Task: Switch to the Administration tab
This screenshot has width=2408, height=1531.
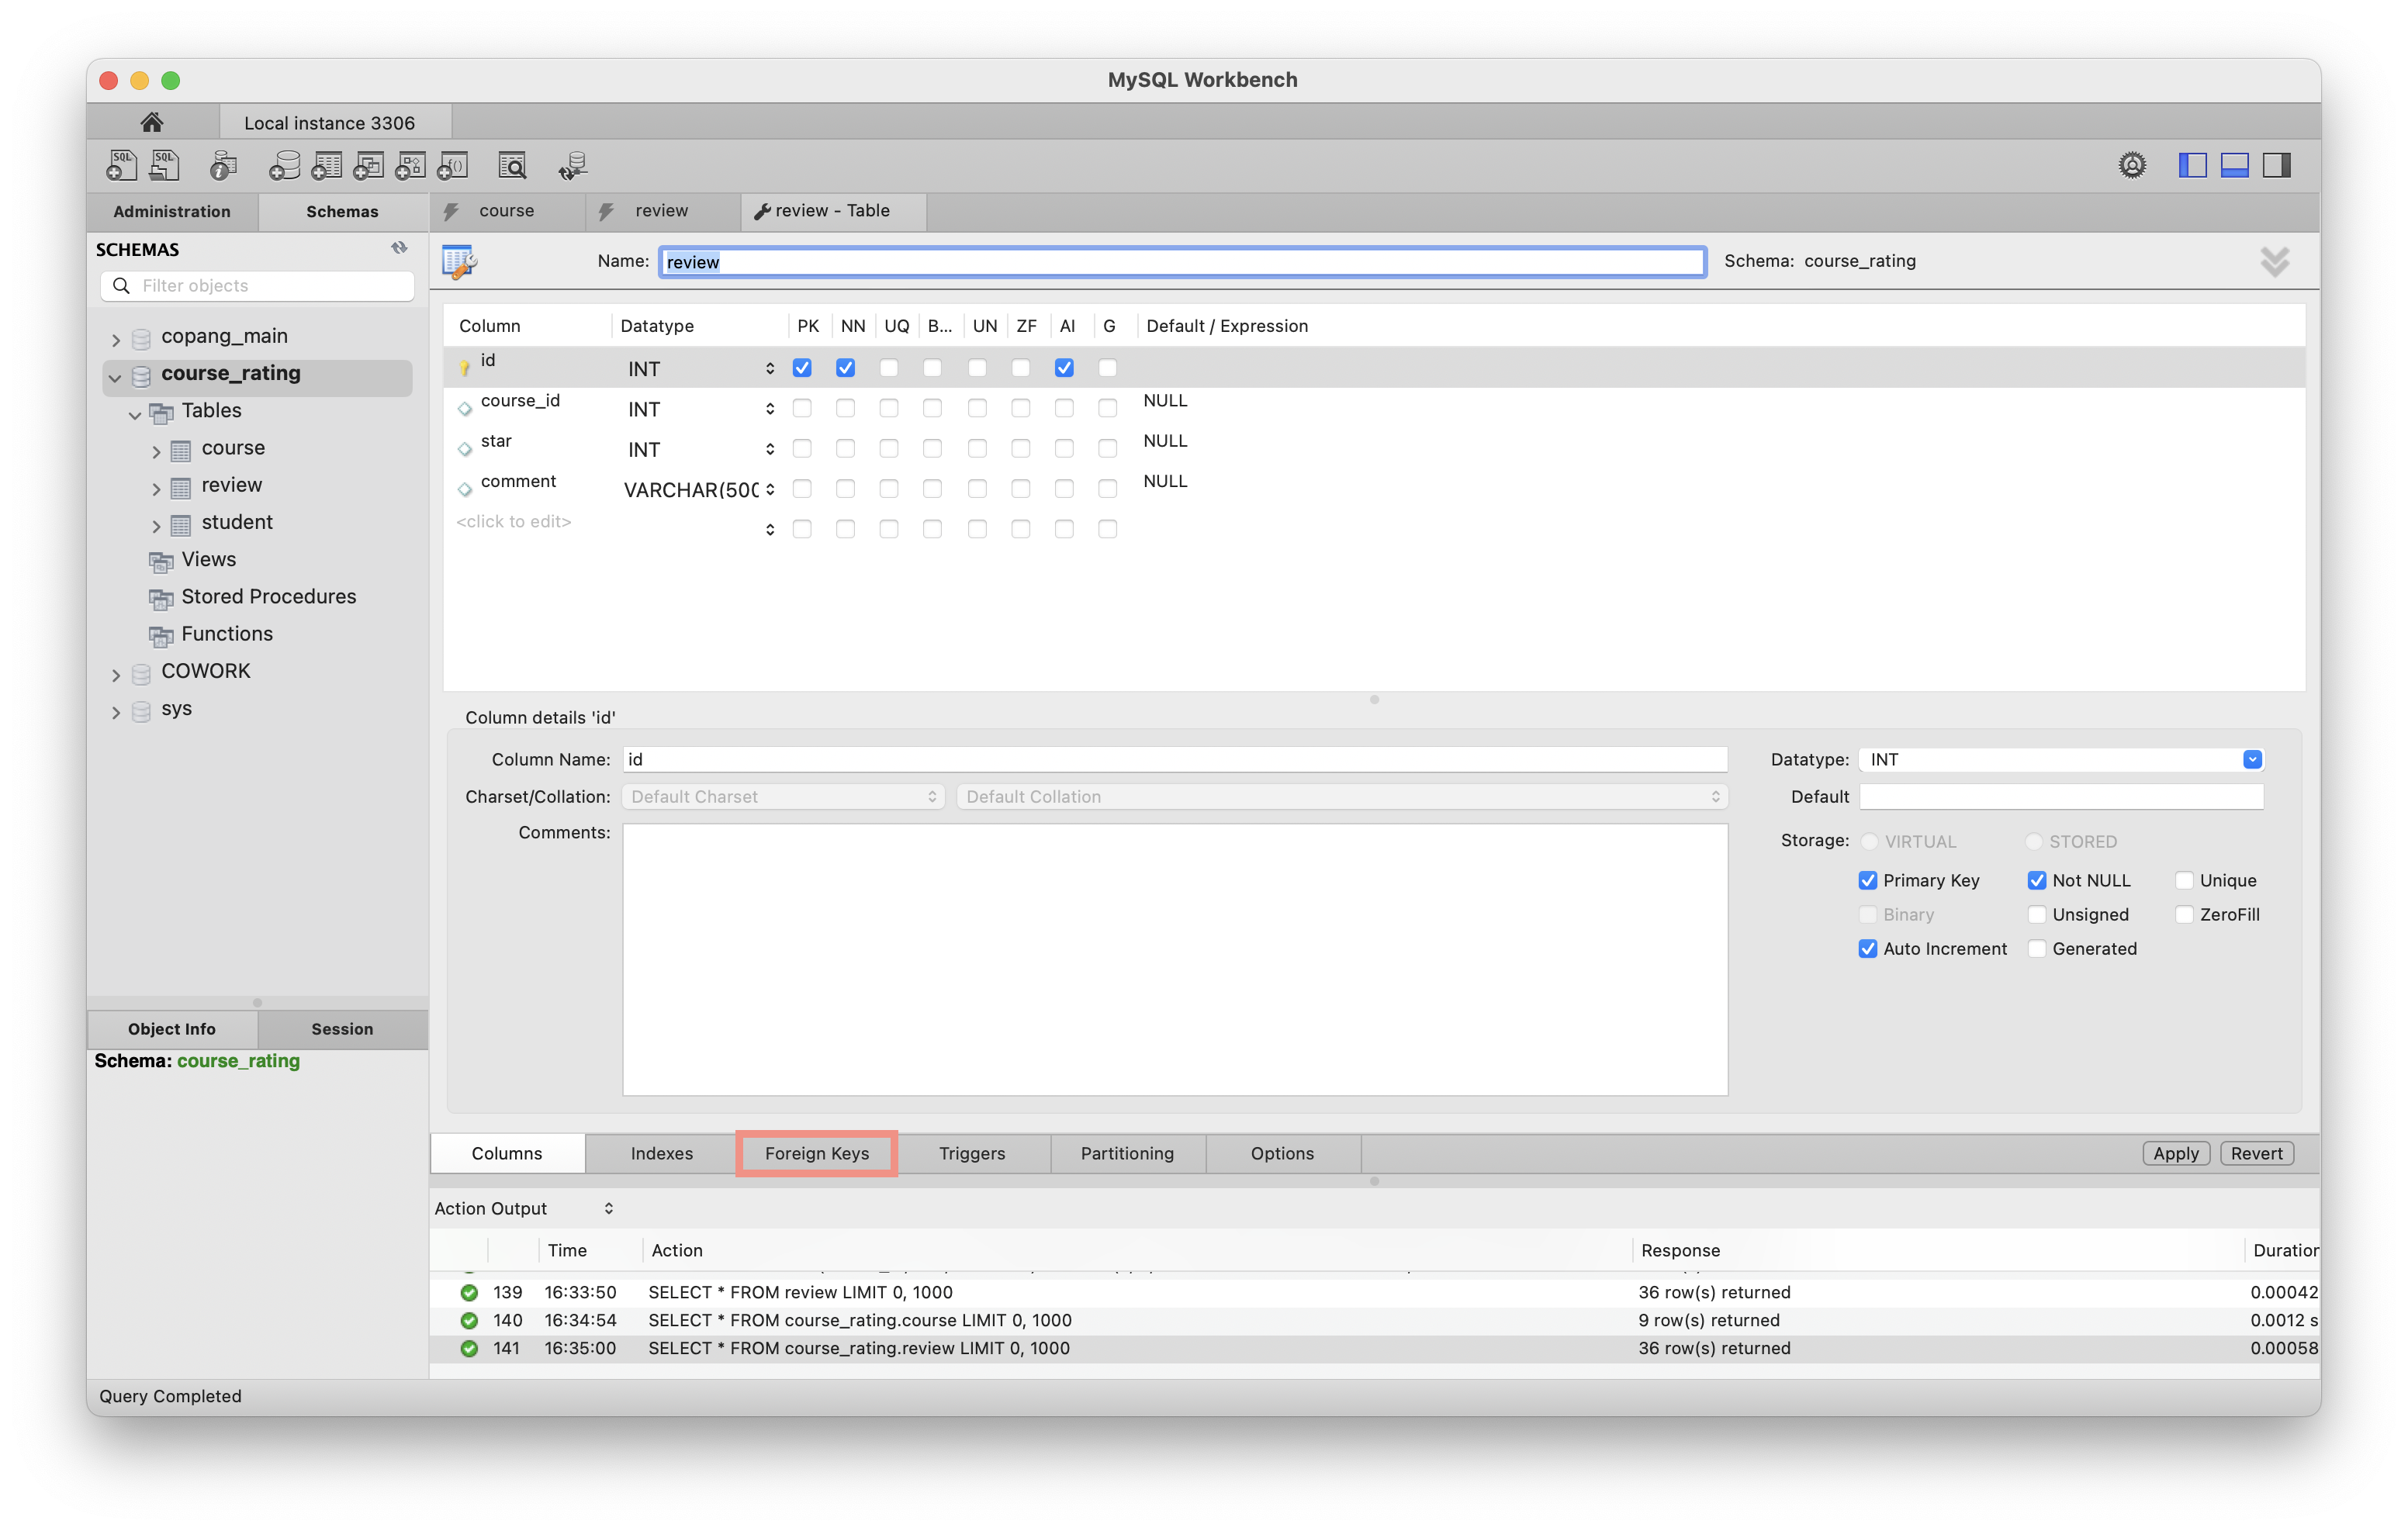Action: (x=172, y=211)
